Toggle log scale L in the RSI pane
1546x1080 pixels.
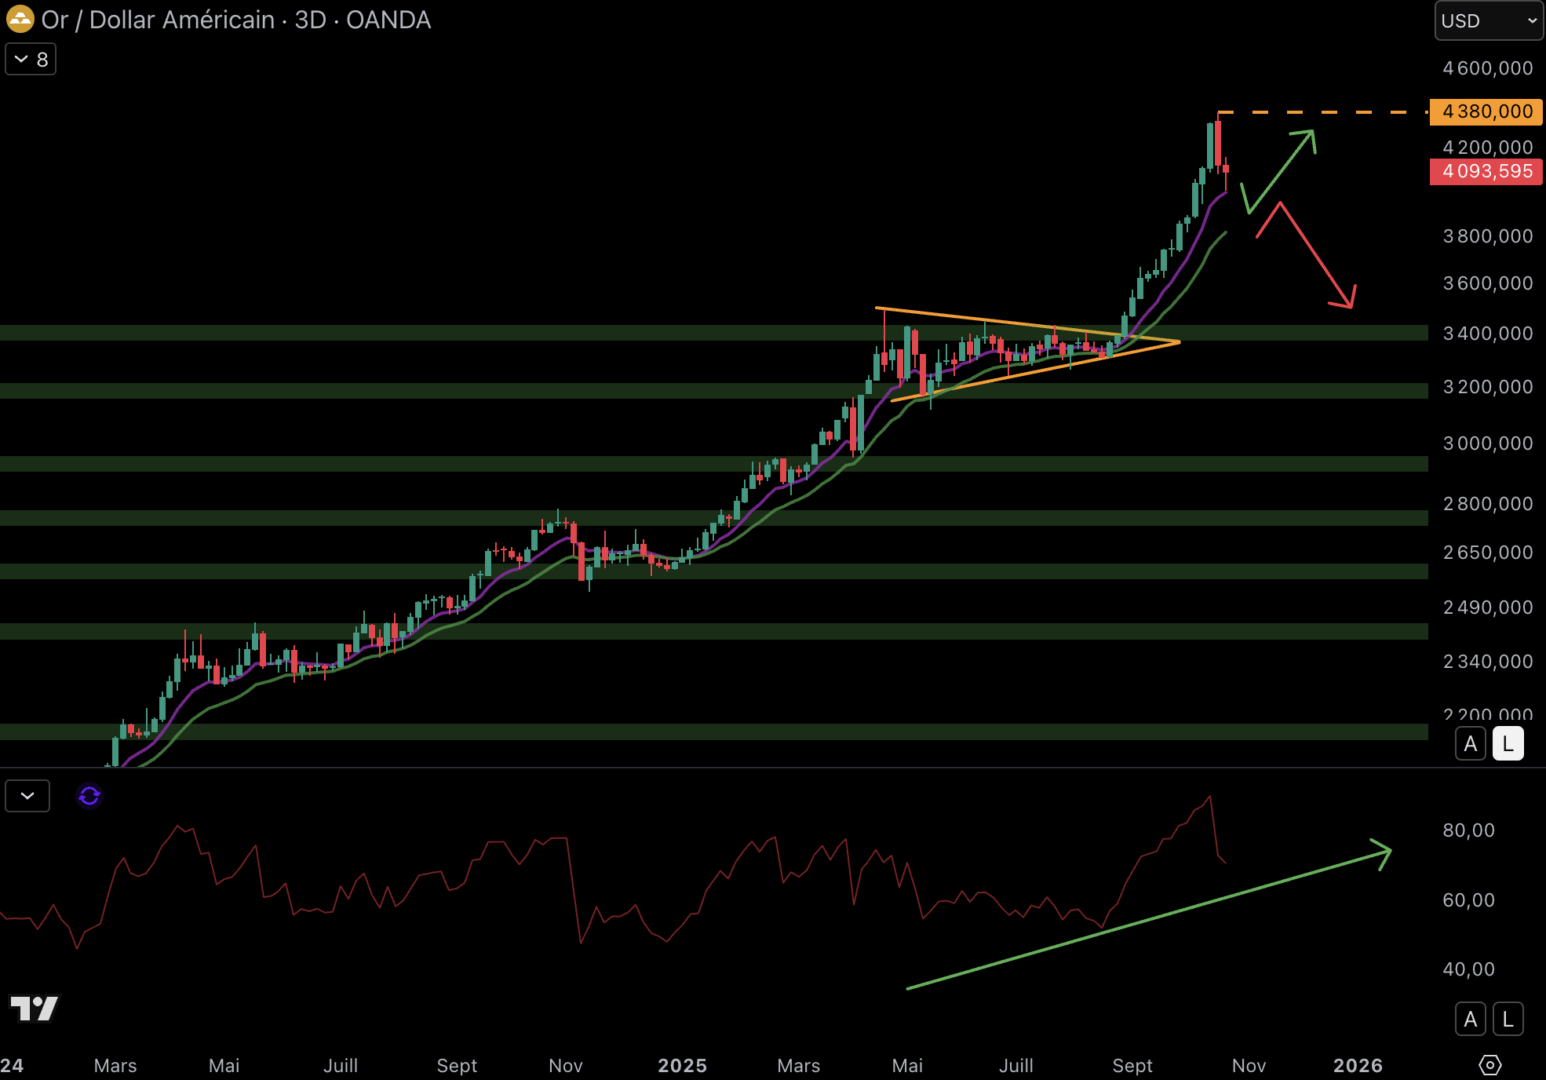click(1508, 1019)
